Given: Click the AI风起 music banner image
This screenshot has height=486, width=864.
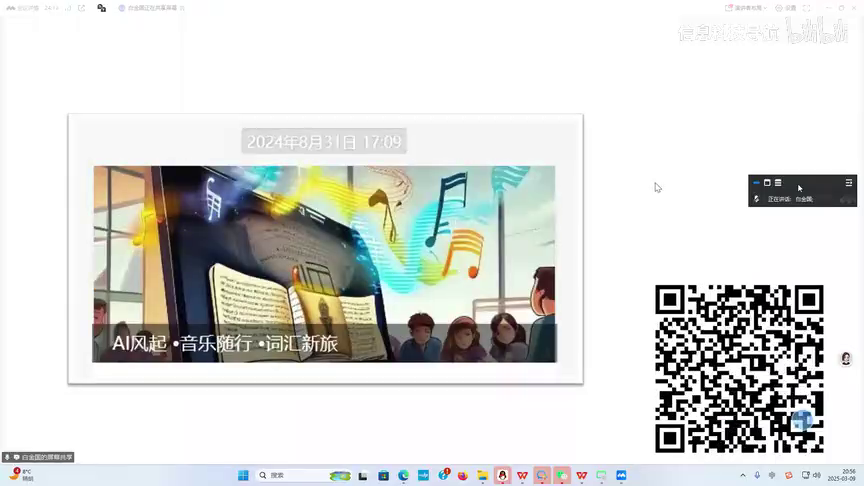Looking at the screenshot, I should coord(324,263).
